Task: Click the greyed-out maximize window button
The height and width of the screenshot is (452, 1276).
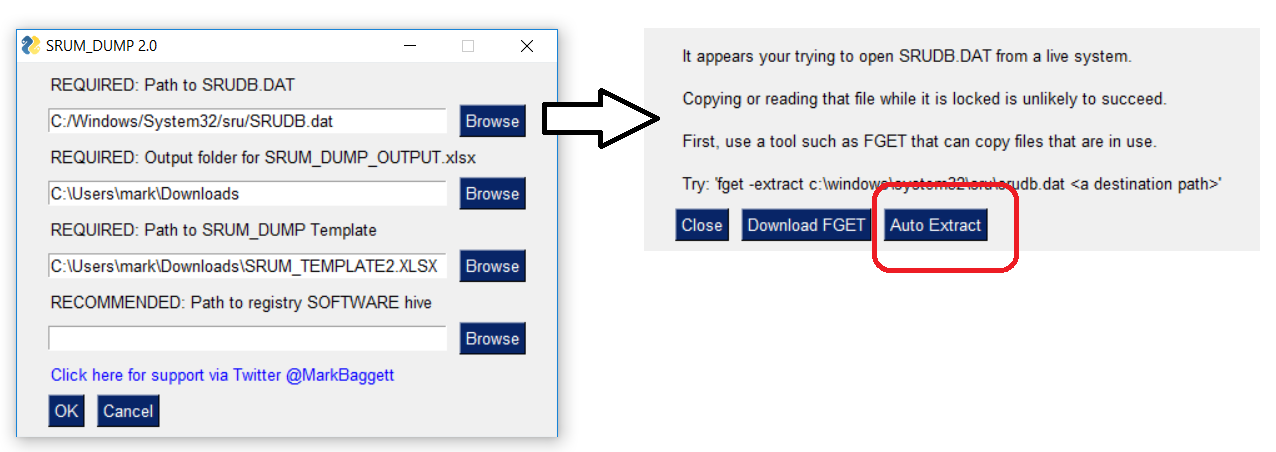Action: (x=468, y=46)
